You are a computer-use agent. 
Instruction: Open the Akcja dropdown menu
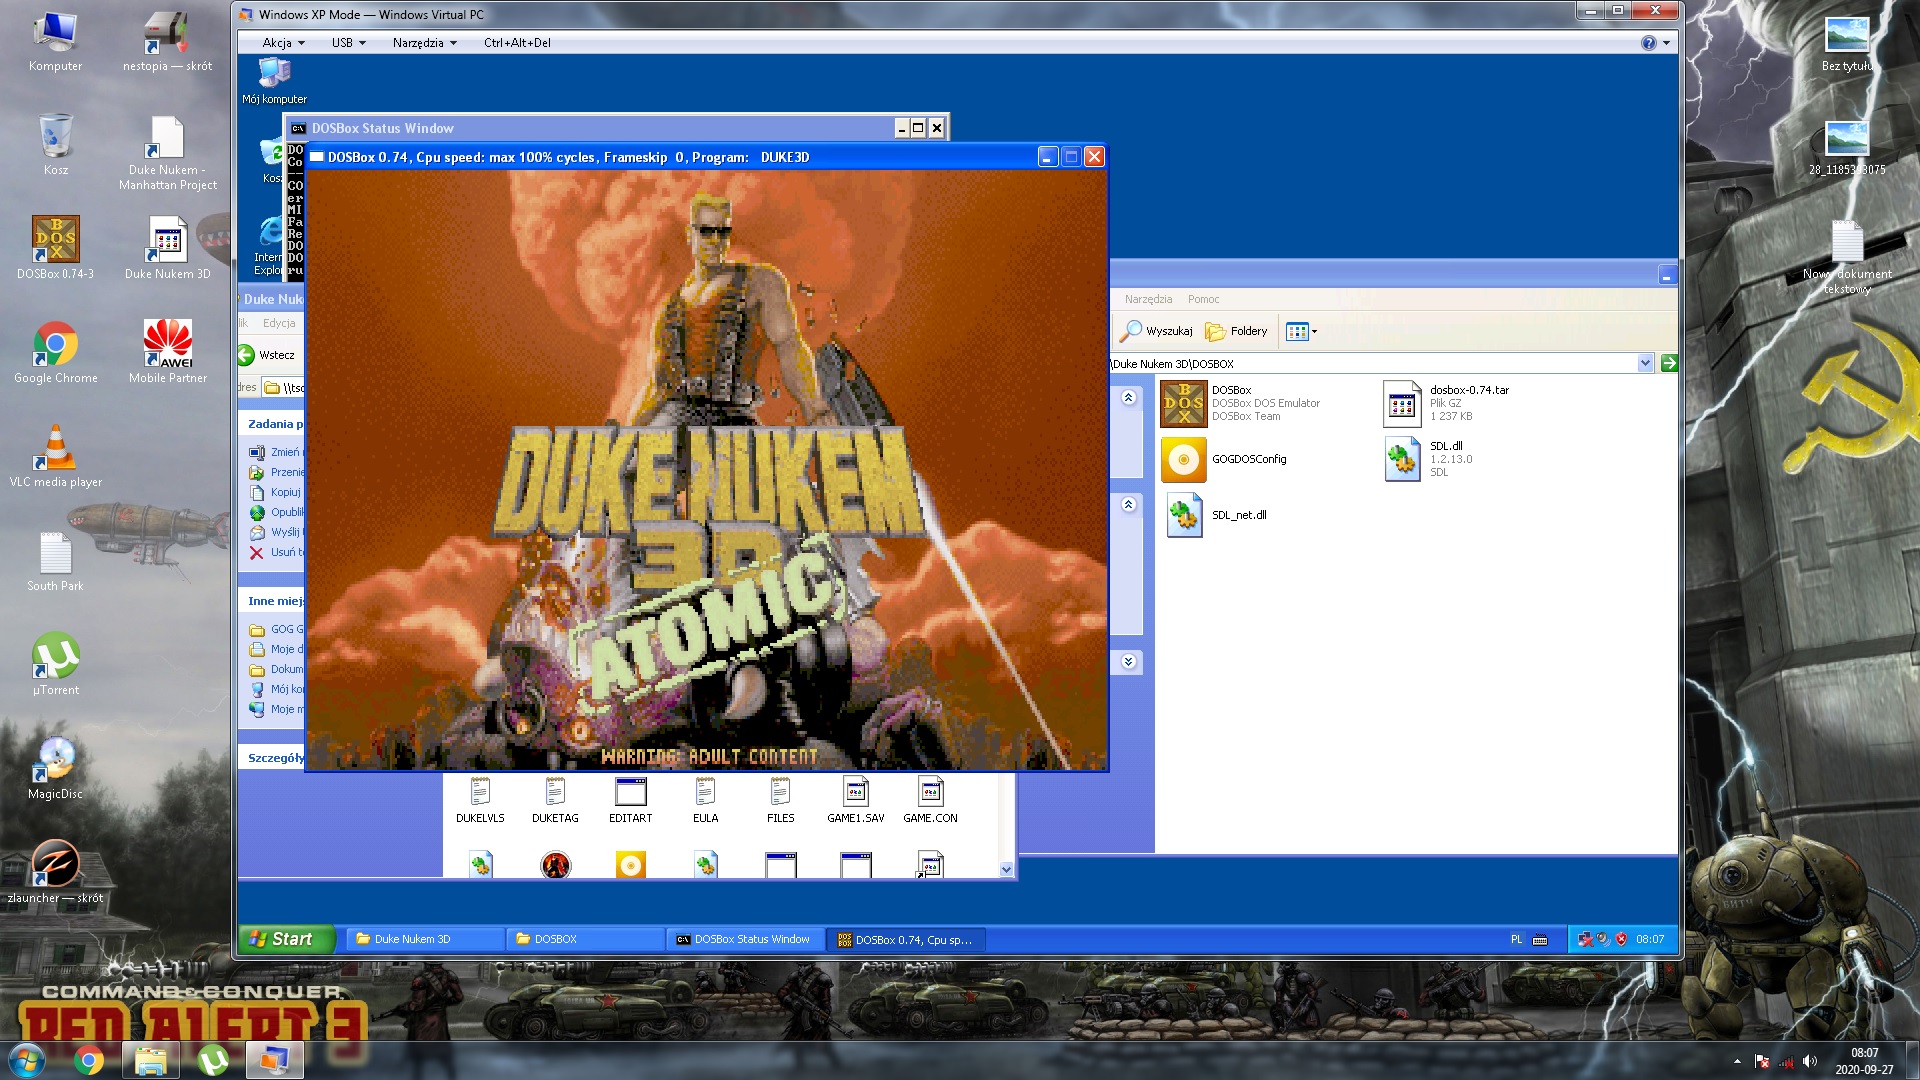pyautogui.click(x=283, y=43)
